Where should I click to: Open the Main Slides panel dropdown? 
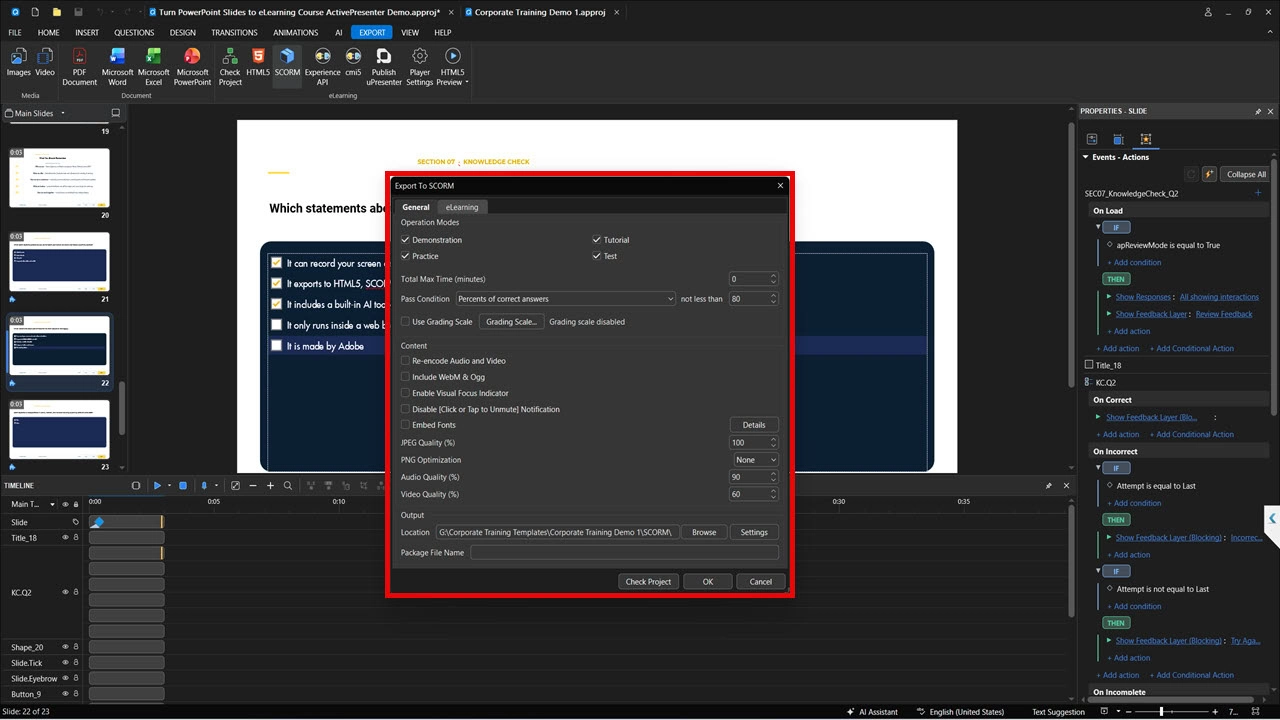pyautogui.click(x=63, y=113)
